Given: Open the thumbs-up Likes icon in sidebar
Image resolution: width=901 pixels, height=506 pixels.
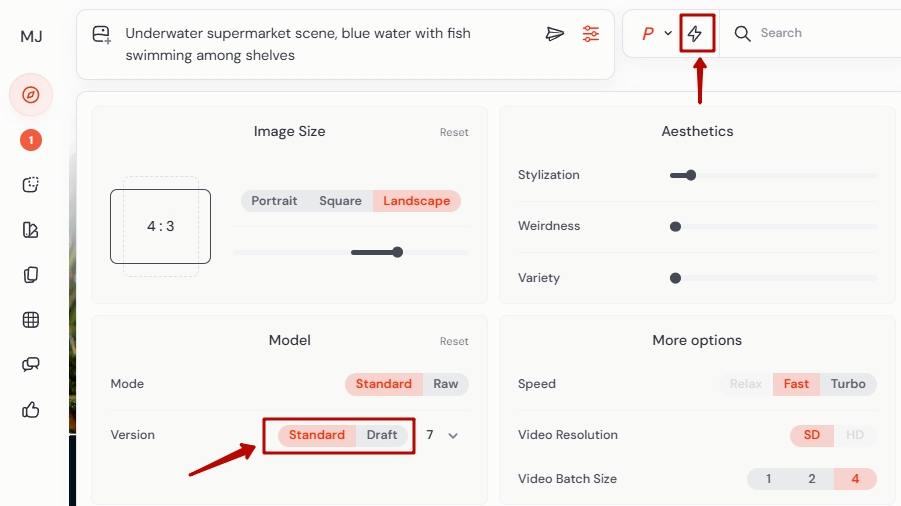Looking at the screenshot, I should tap(31, 409).
